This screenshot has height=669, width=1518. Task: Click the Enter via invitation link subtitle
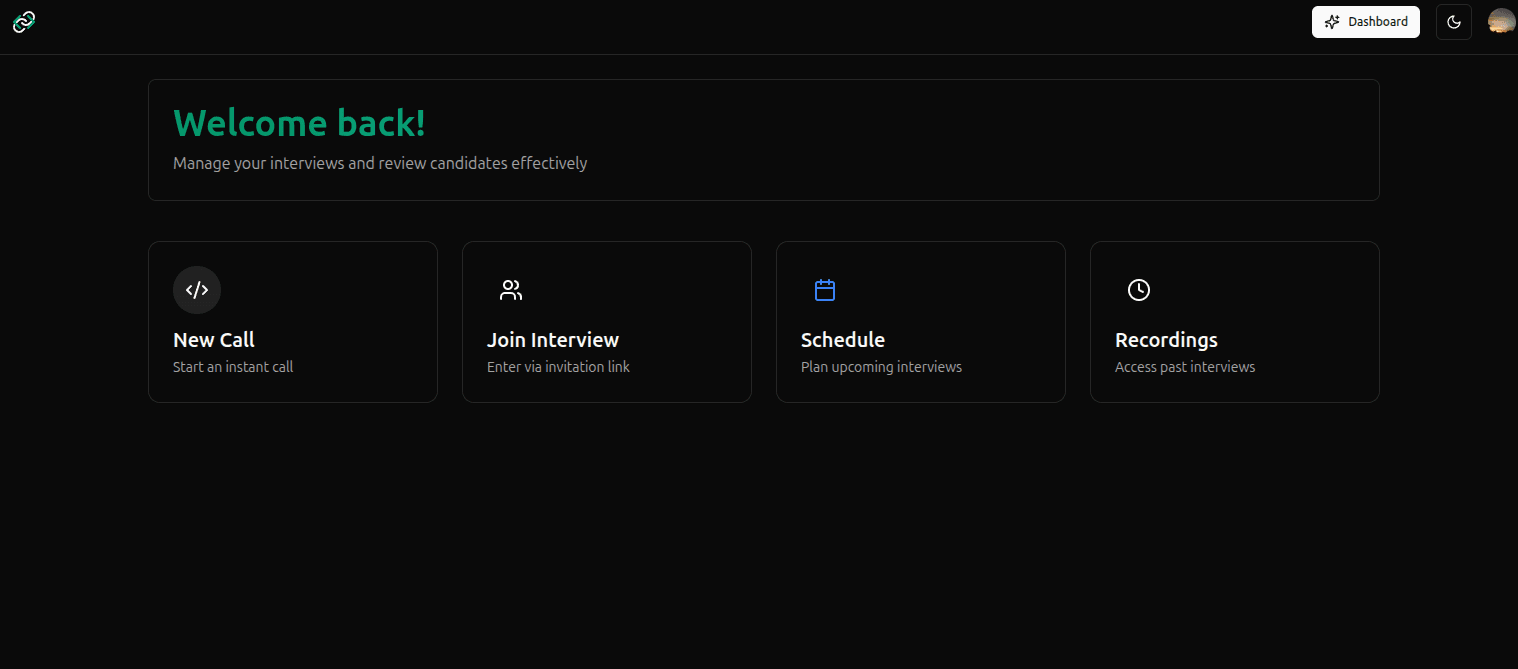pyautogui.click(x=558, y=366)
